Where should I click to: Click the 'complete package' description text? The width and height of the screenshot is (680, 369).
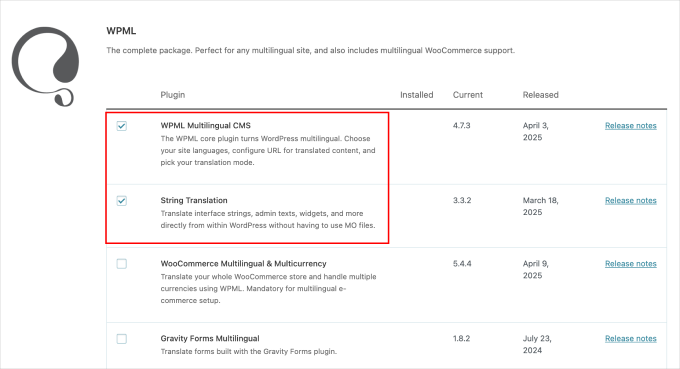[x=311, y=50]
